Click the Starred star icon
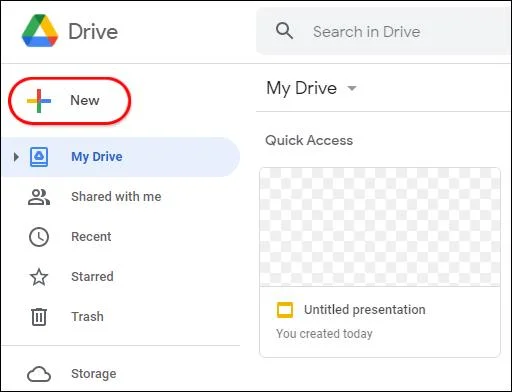Screen dimensions: 512x392 39,277
